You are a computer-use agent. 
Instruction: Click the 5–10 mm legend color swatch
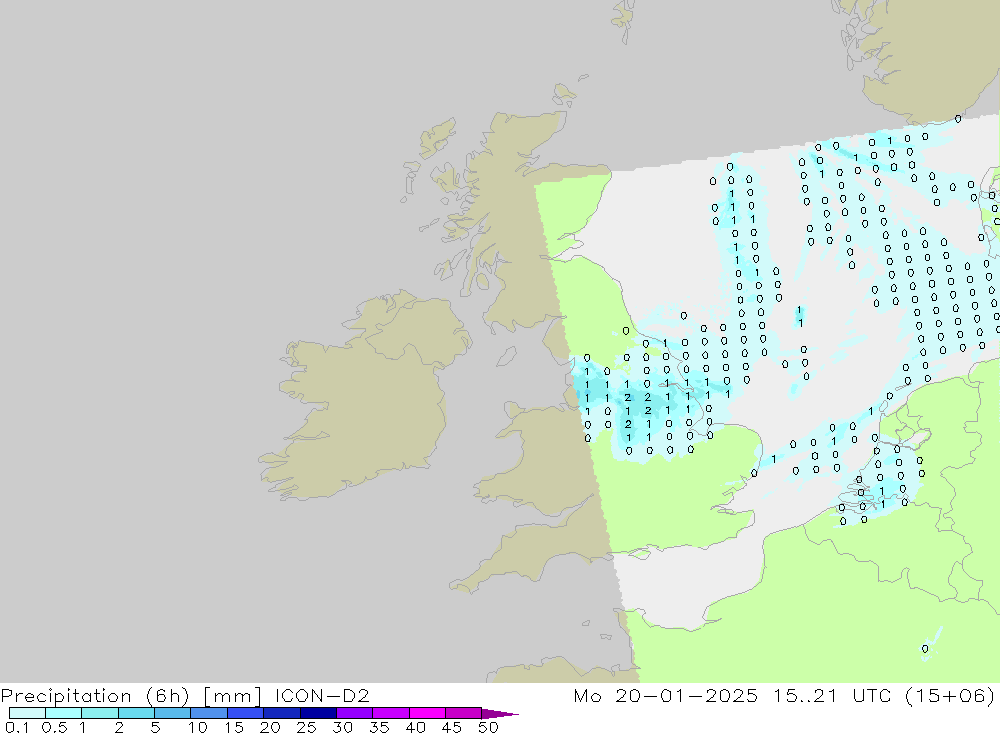pyautogui.click(x=173, y=713)
